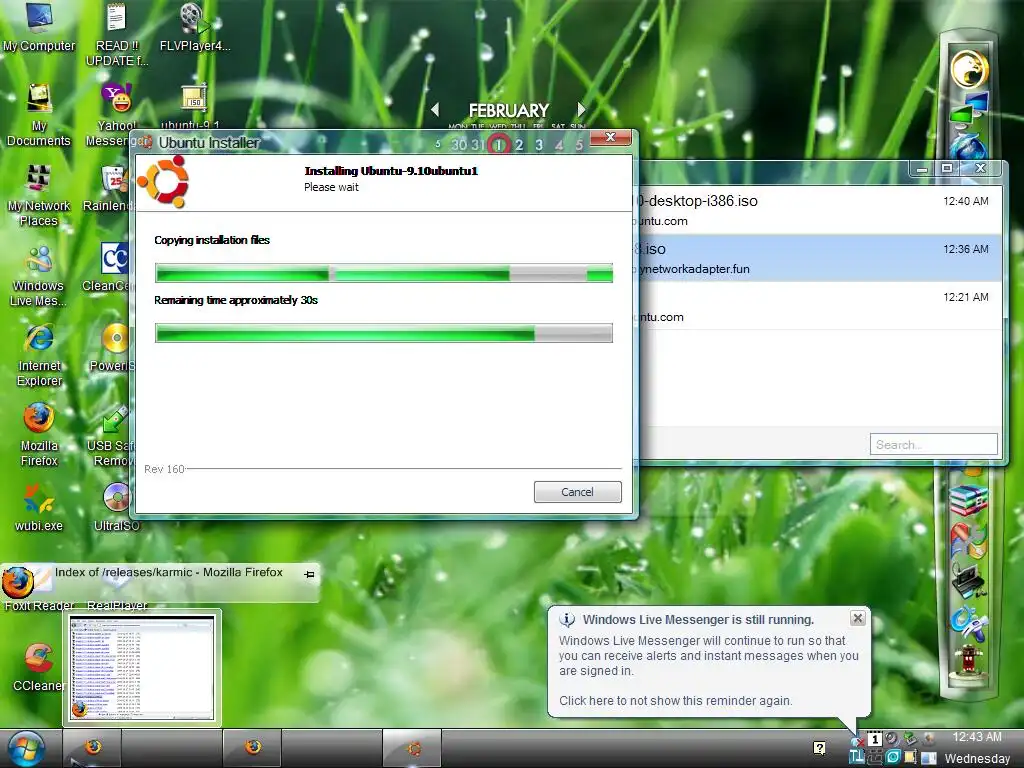Launch Windows Live Messenger desktop shortcut
This screenshot has height=768, width=1024.
(39, 275)
